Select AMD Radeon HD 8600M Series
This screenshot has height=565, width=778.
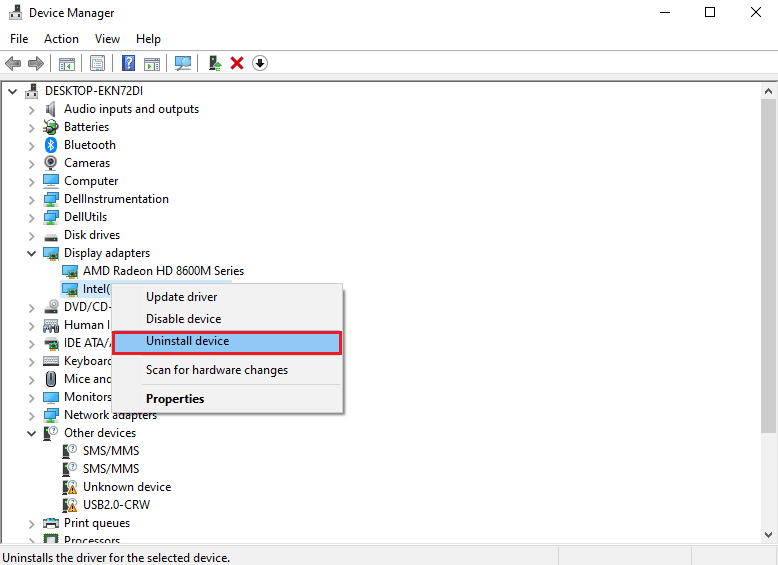[x=163, y=271]
